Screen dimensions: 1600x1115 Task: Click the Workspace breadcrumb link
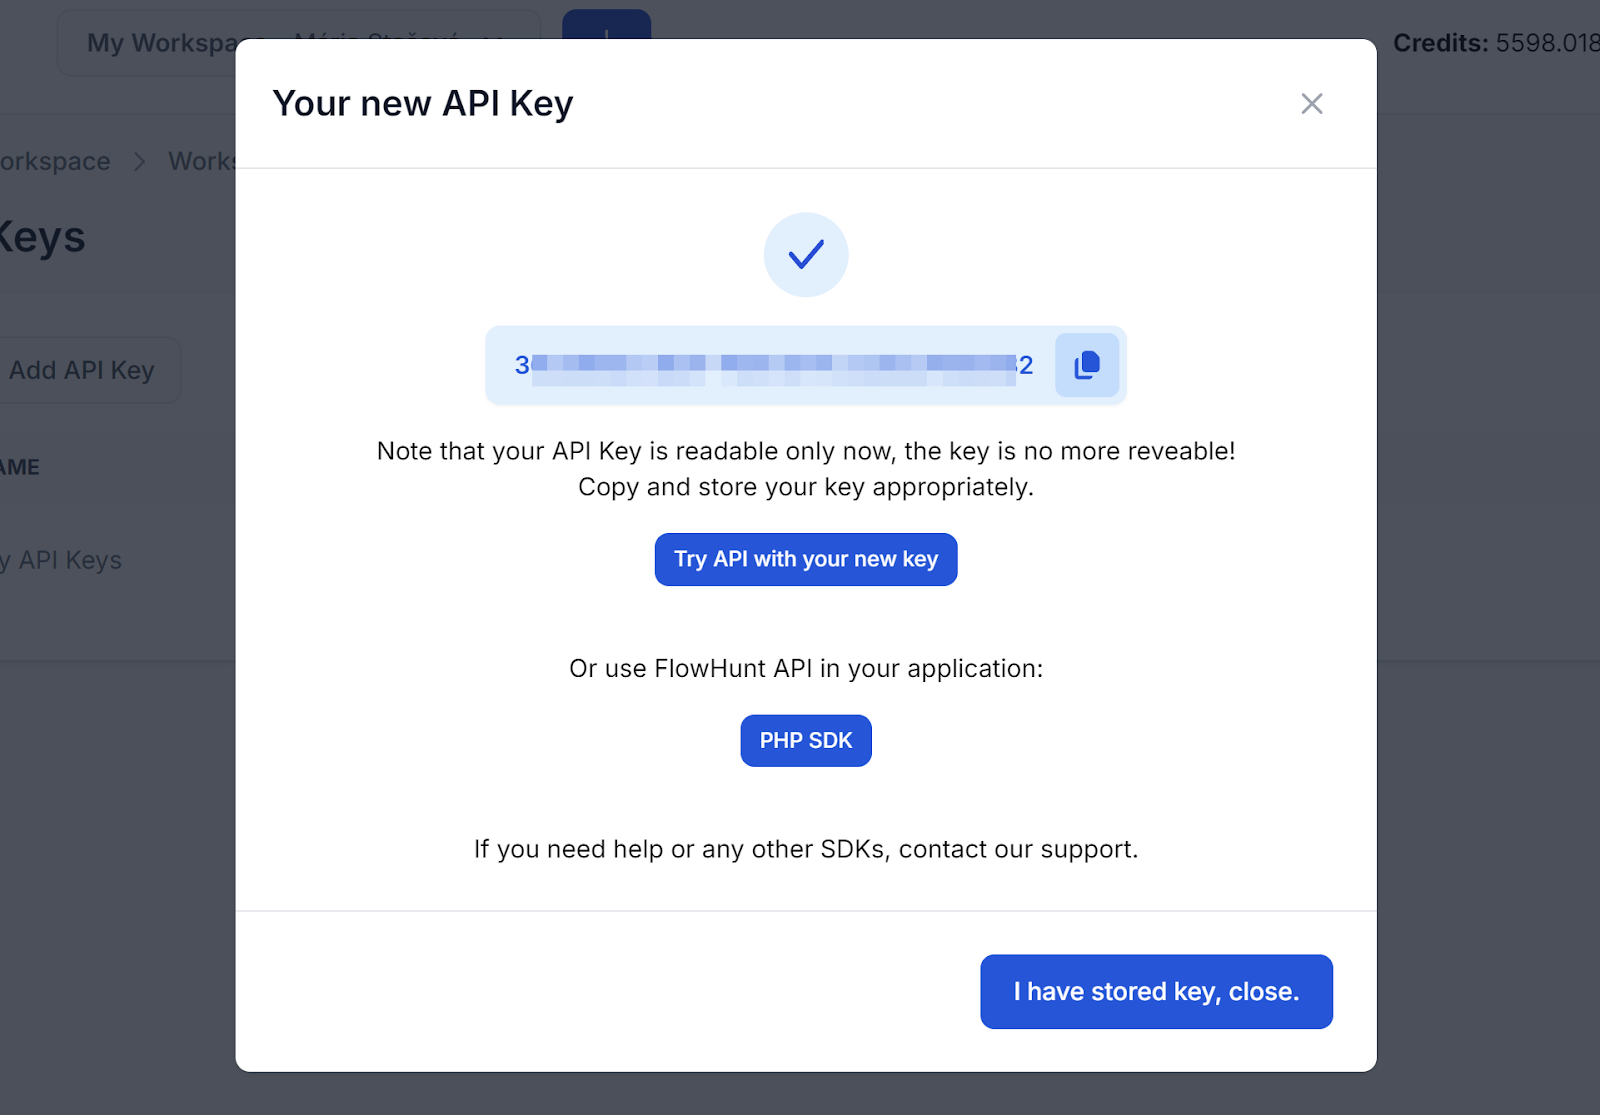coord(54,161)
